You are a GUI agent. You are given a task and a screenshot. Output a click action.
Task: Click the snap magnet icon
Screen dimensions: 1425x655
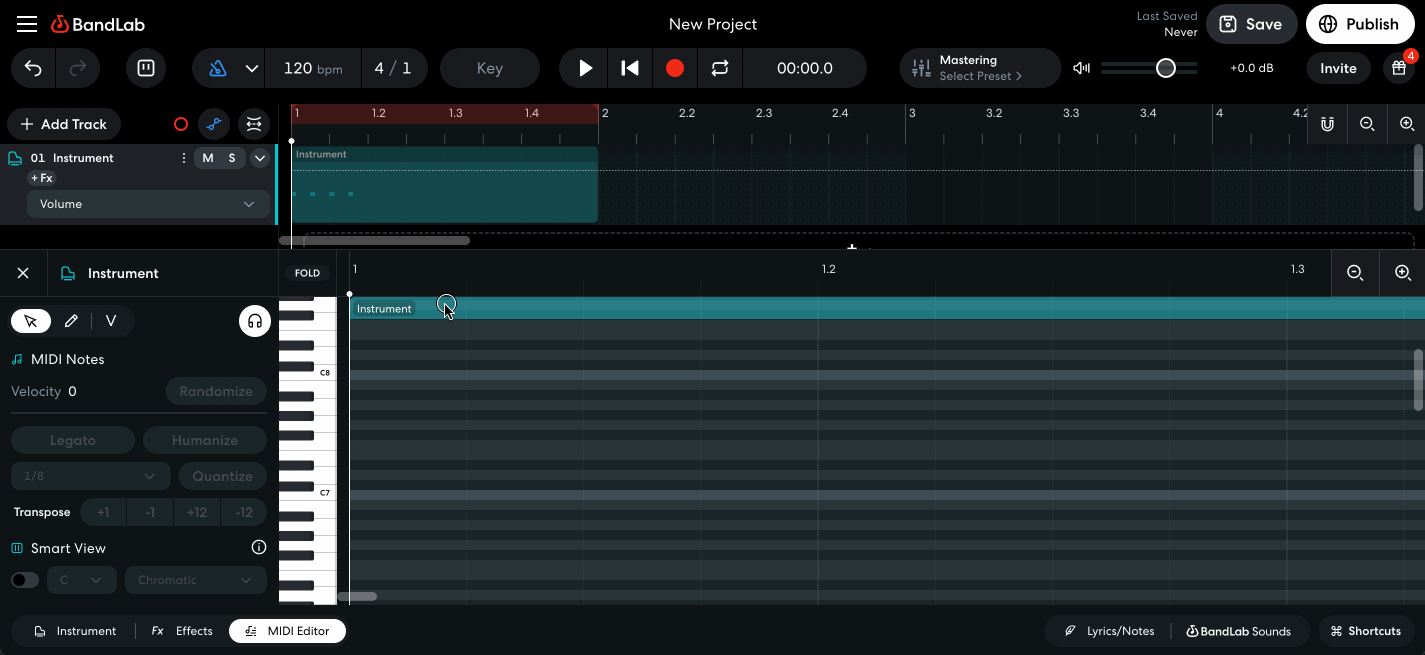pos(1327,124)
